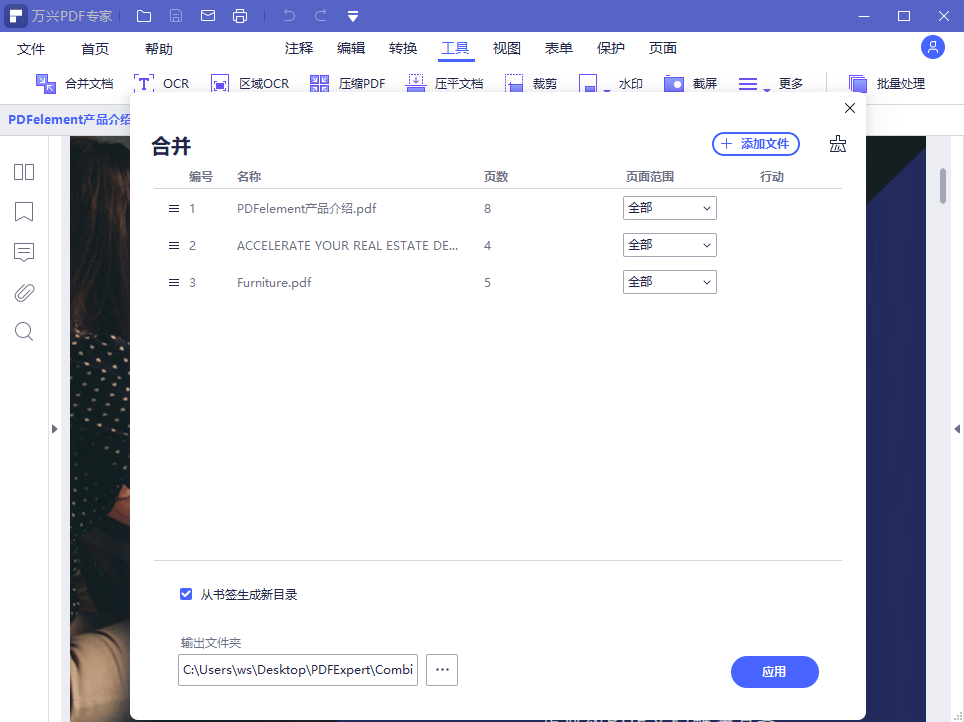Viewport: 964px width, 722px height.
Task: Open page range dropdown for Furniture.pdf
Action: pyautogui.click(x=669, y=281)
